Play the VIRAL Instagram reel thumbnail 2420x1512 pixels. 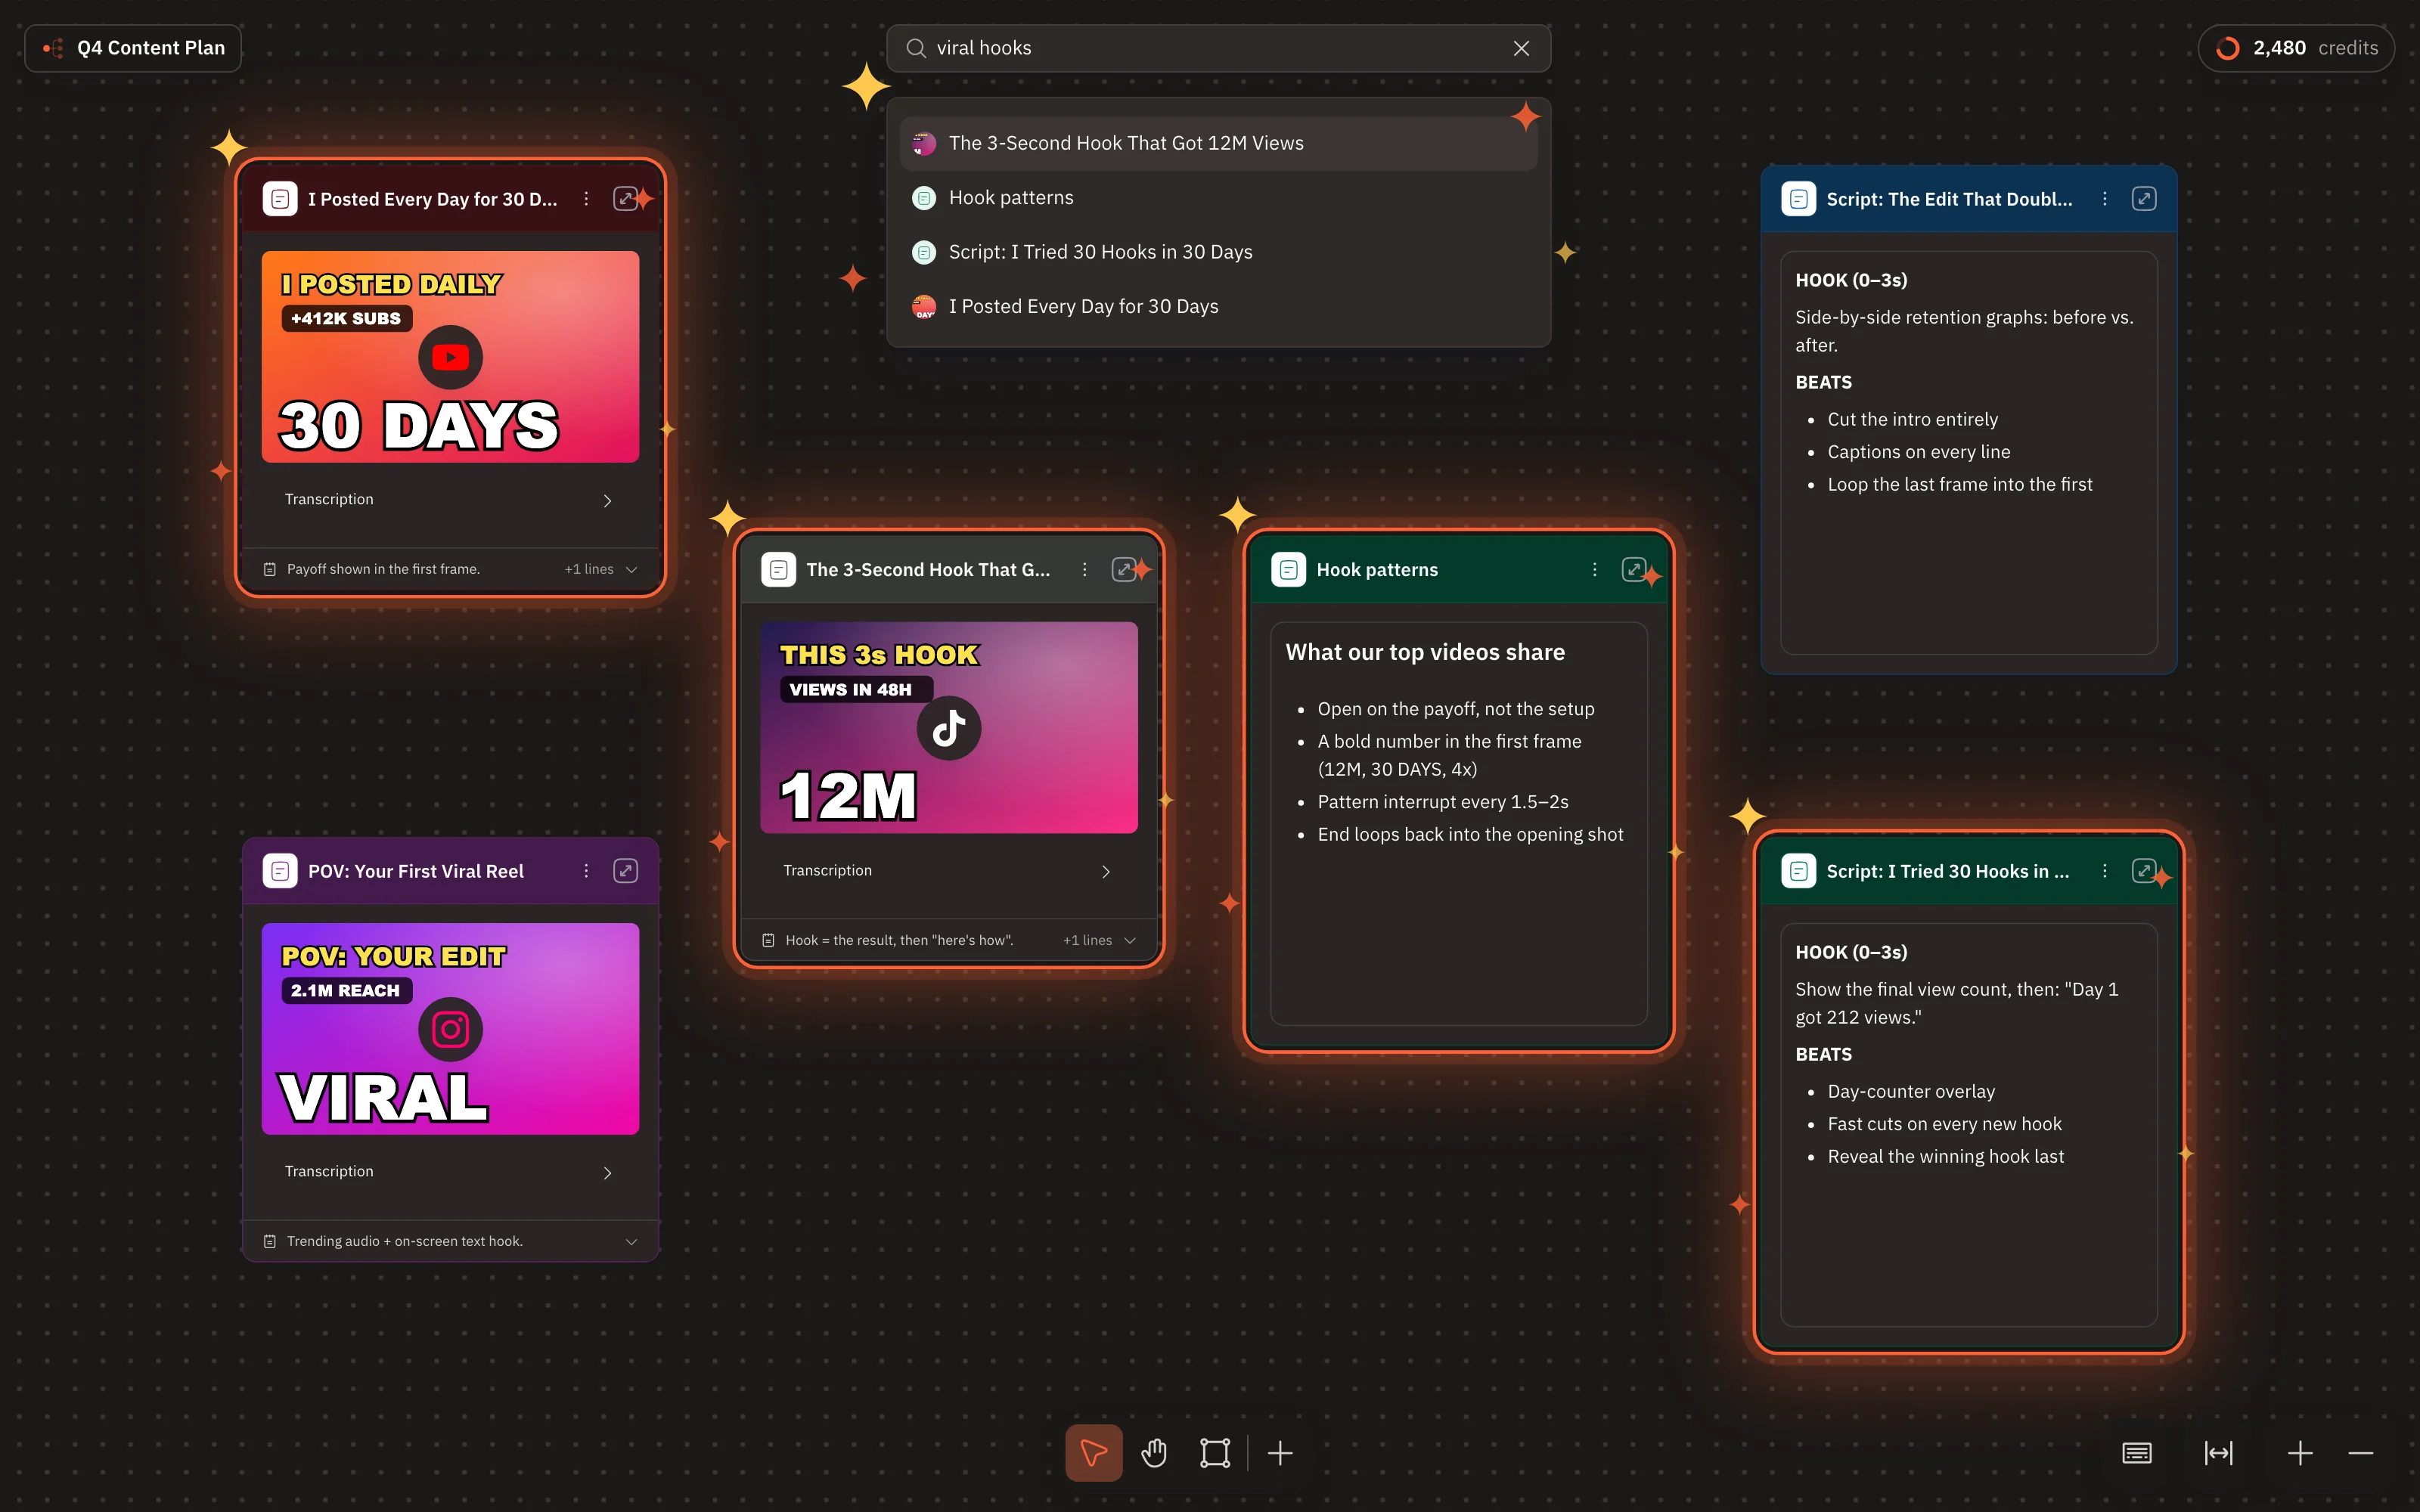[x=450, y=1029]
